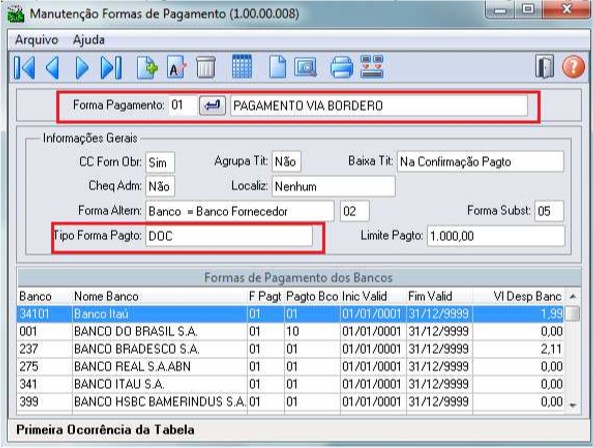Click the exit door icon
Screen dimensions: 593x448
[x=544, y=67]
